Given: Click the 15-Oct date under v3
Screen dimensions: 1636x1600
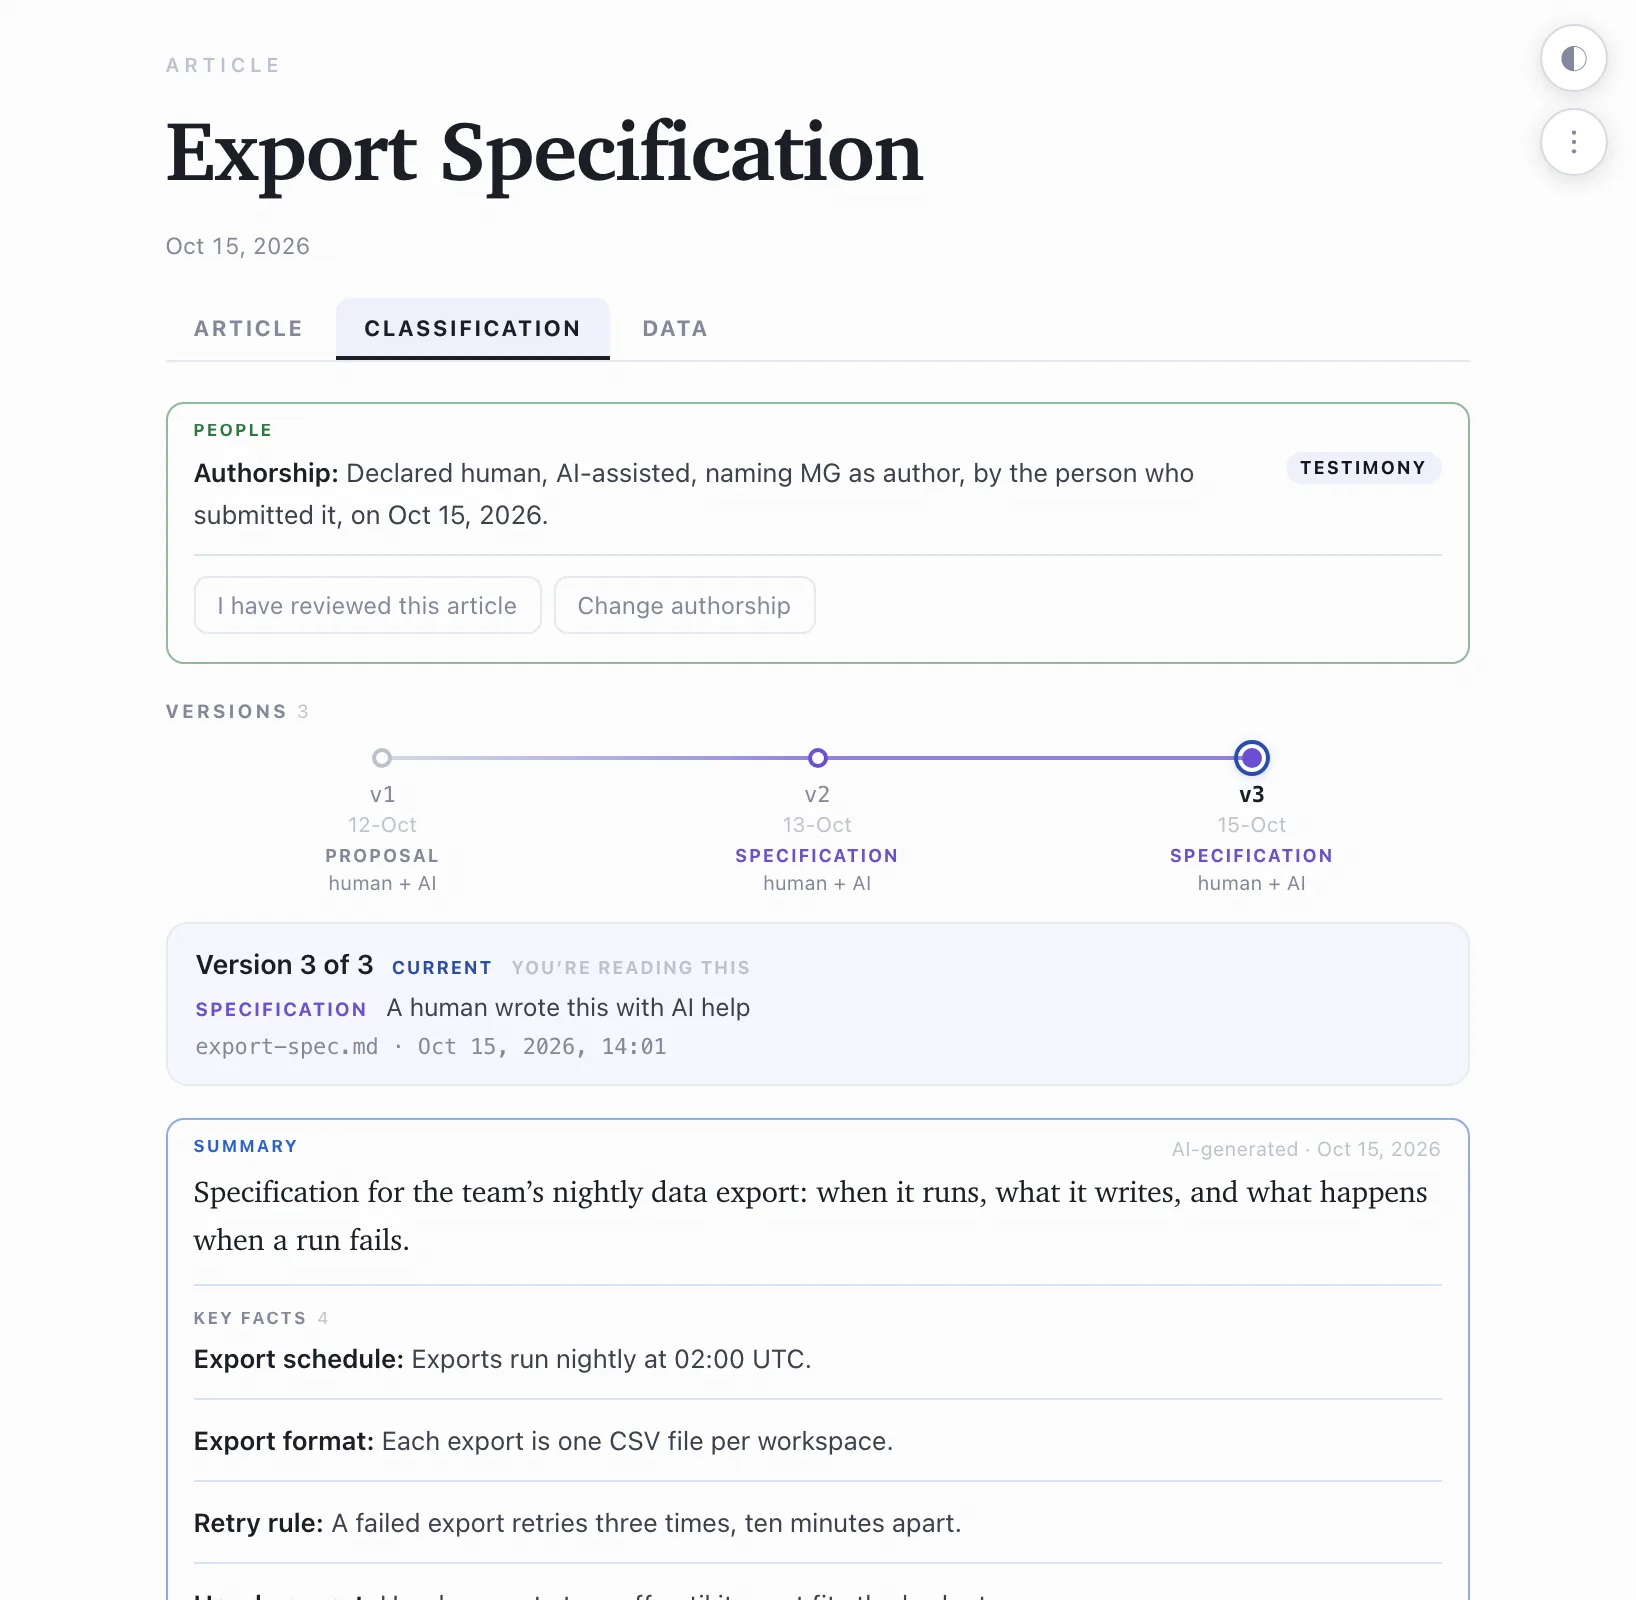Looking at the screenshot, I should (1251, 825).
